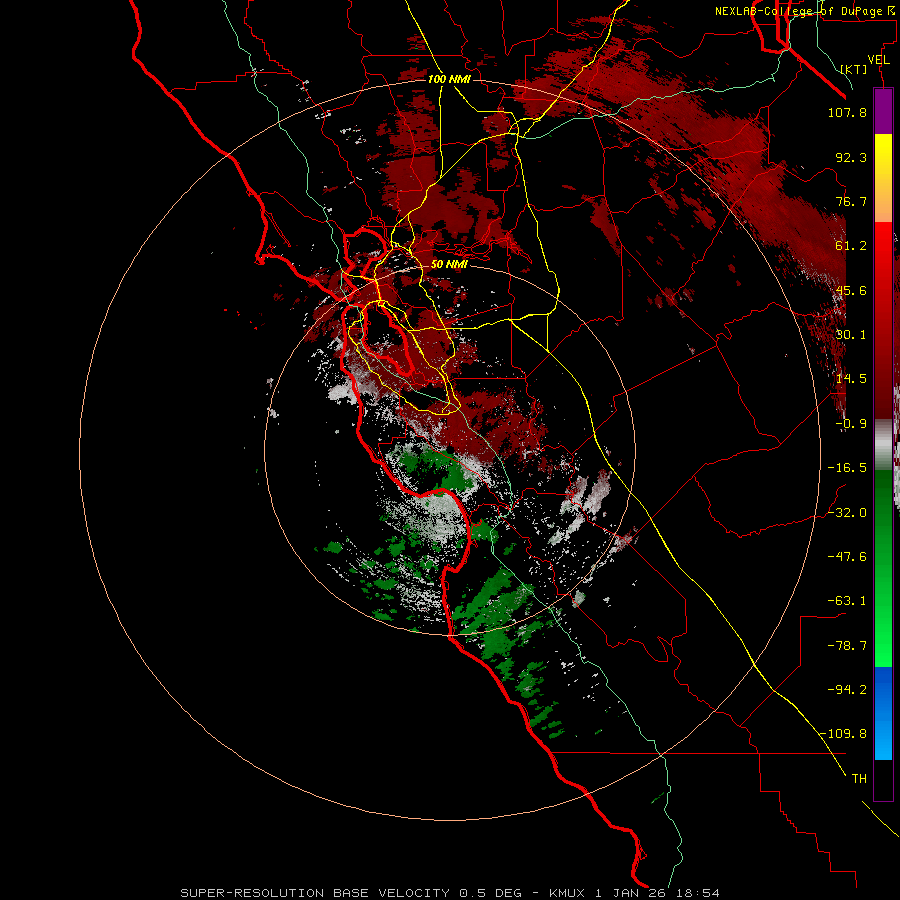Image resolution: width=900 pixels, height=900 pixels.
Task: Click the yellow-orange segment of color scale
Action: (x=883, y=178)
